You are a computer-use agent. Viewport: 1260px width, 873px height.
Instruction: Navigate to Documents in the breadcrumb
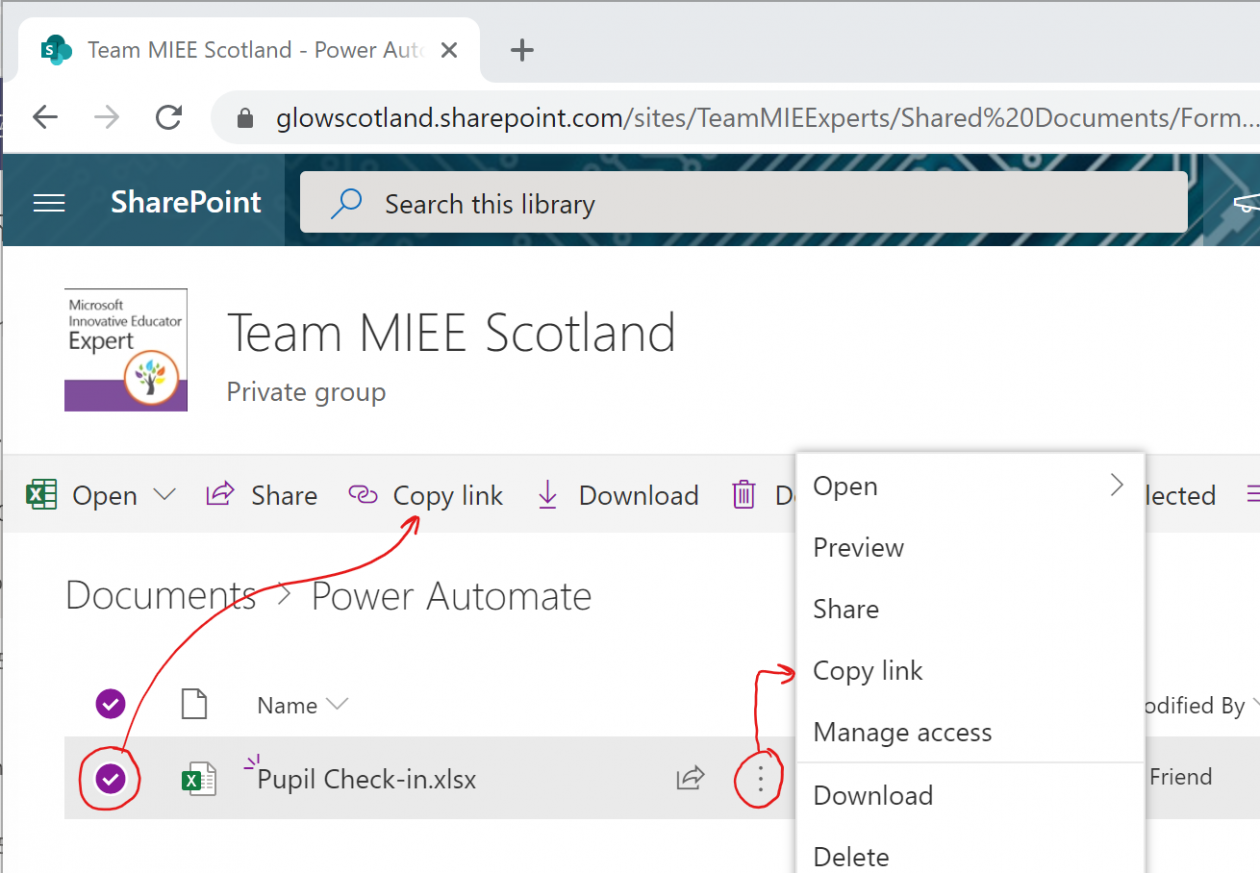tap(161, 596)
